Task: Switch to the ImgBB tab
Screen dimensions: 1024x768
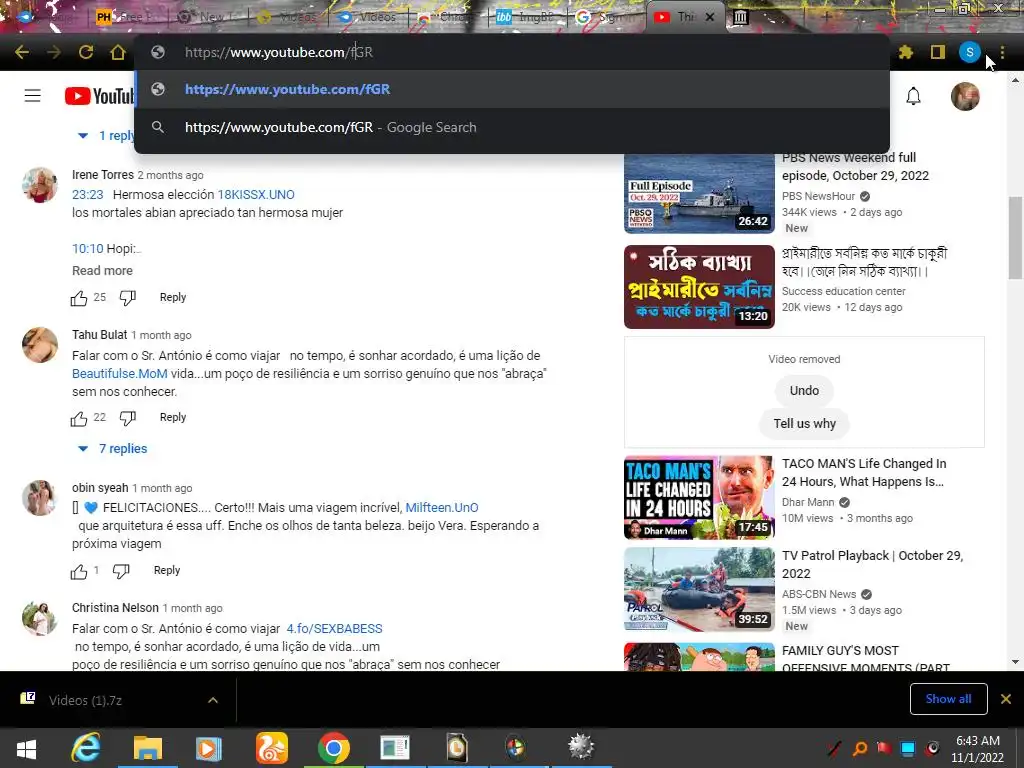Action: click(x=528, y=17)
